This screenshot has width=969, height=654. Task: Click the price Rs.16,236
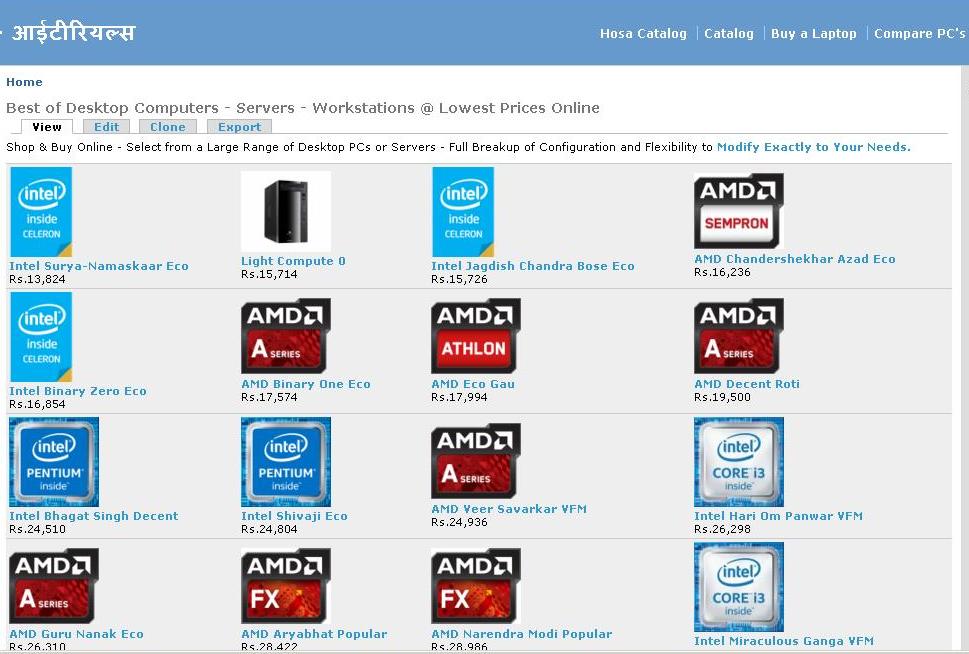722,272
